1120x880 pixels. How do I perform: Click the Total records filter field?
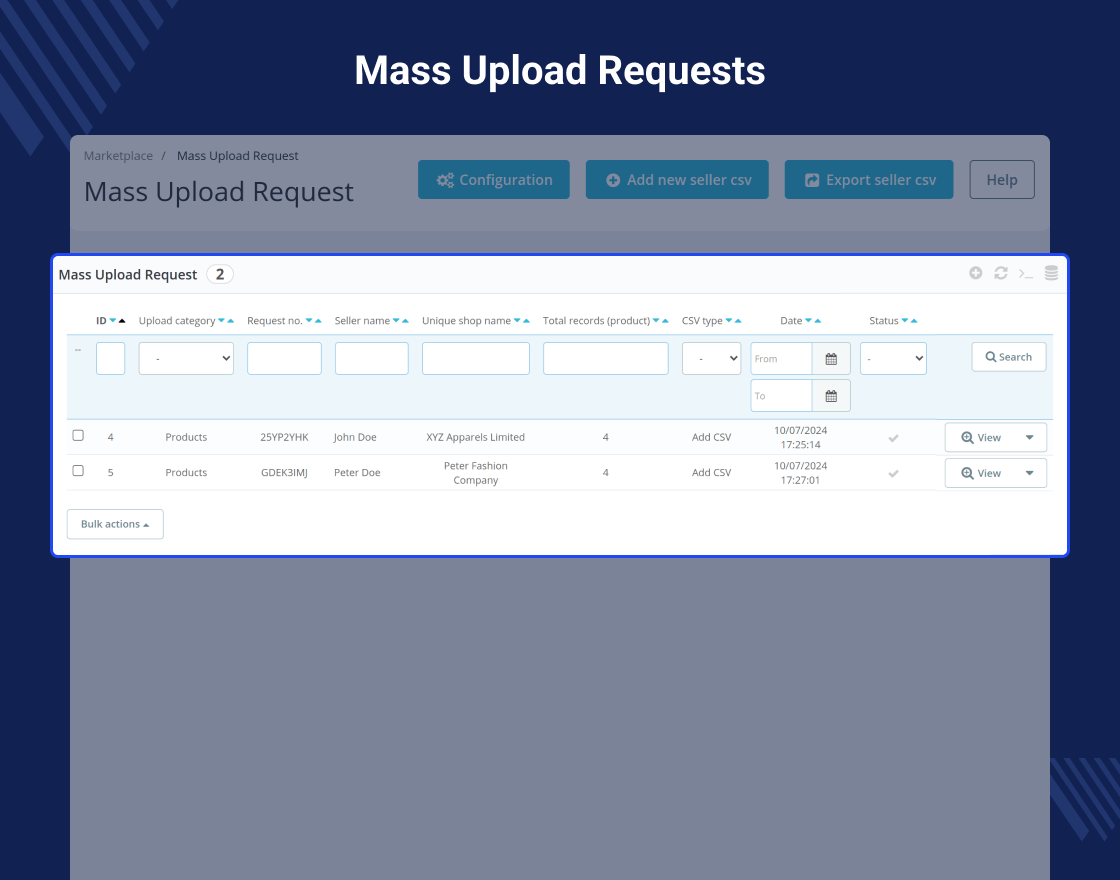click(606, 359)
